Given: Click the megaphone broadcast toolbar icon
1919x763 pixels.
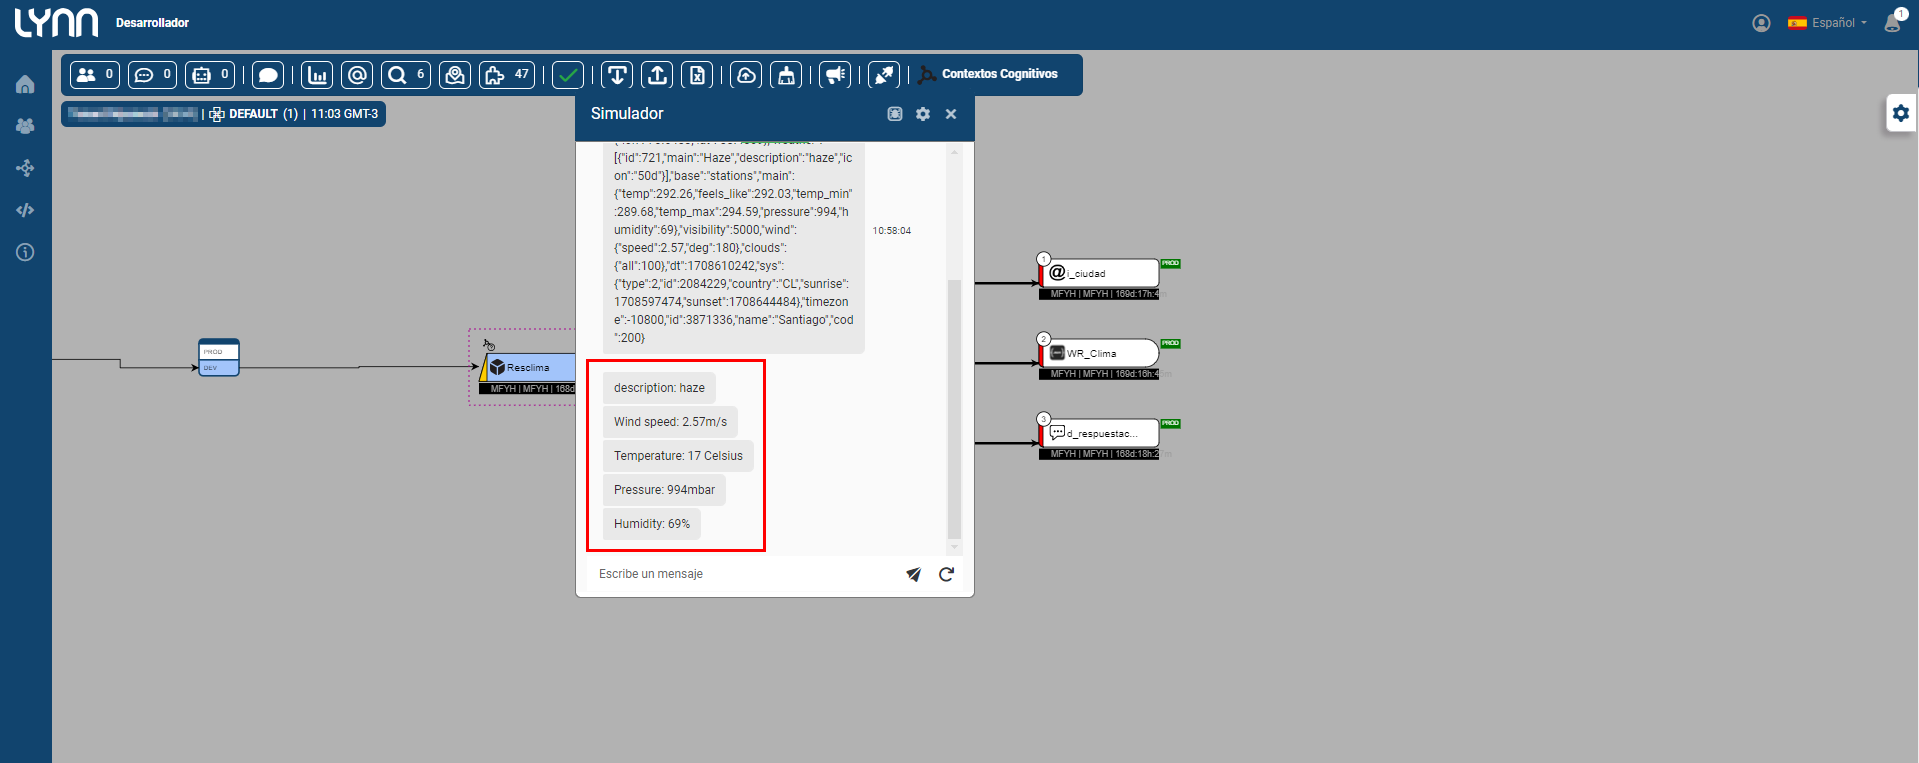Looking at the screenshot, I should (834, 75).
